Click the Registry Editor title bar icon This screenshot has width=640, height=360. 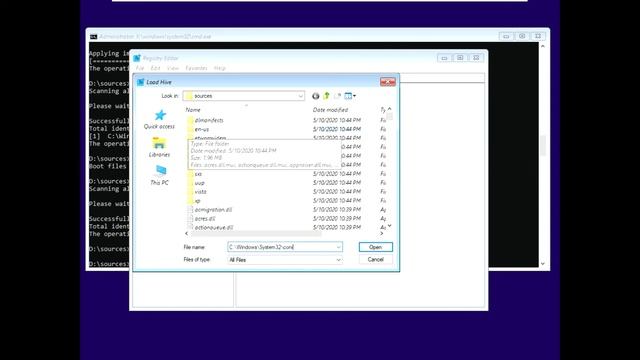[137, 58]
